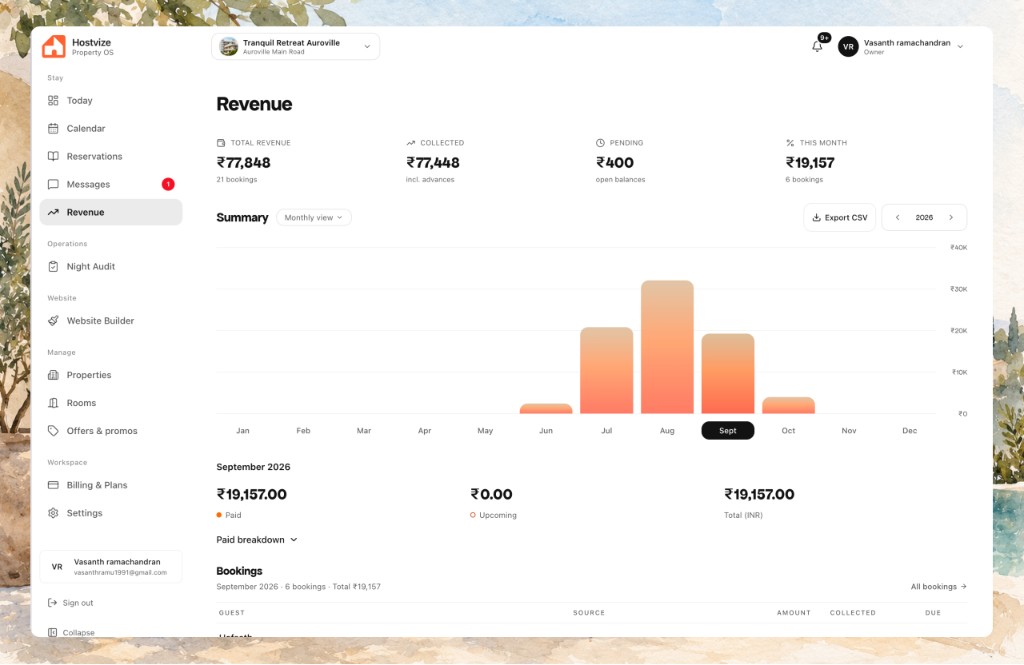This screenshot has width=1024, height=665.
Task: Click the Website Builder rocket icon
Action: [53, 321]
